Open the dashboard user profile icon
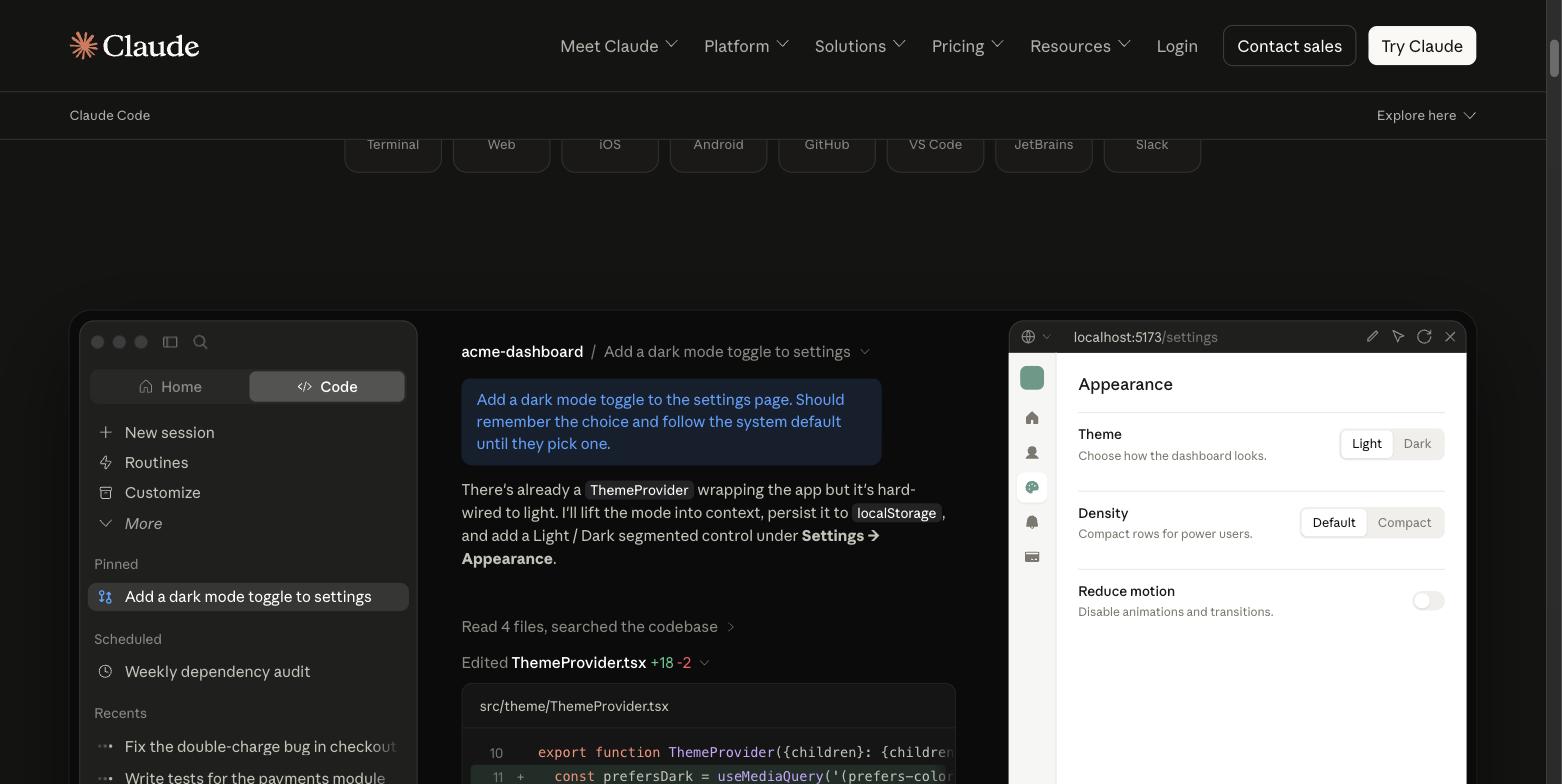1562x784 pixels. click(x=1032, y=453)
